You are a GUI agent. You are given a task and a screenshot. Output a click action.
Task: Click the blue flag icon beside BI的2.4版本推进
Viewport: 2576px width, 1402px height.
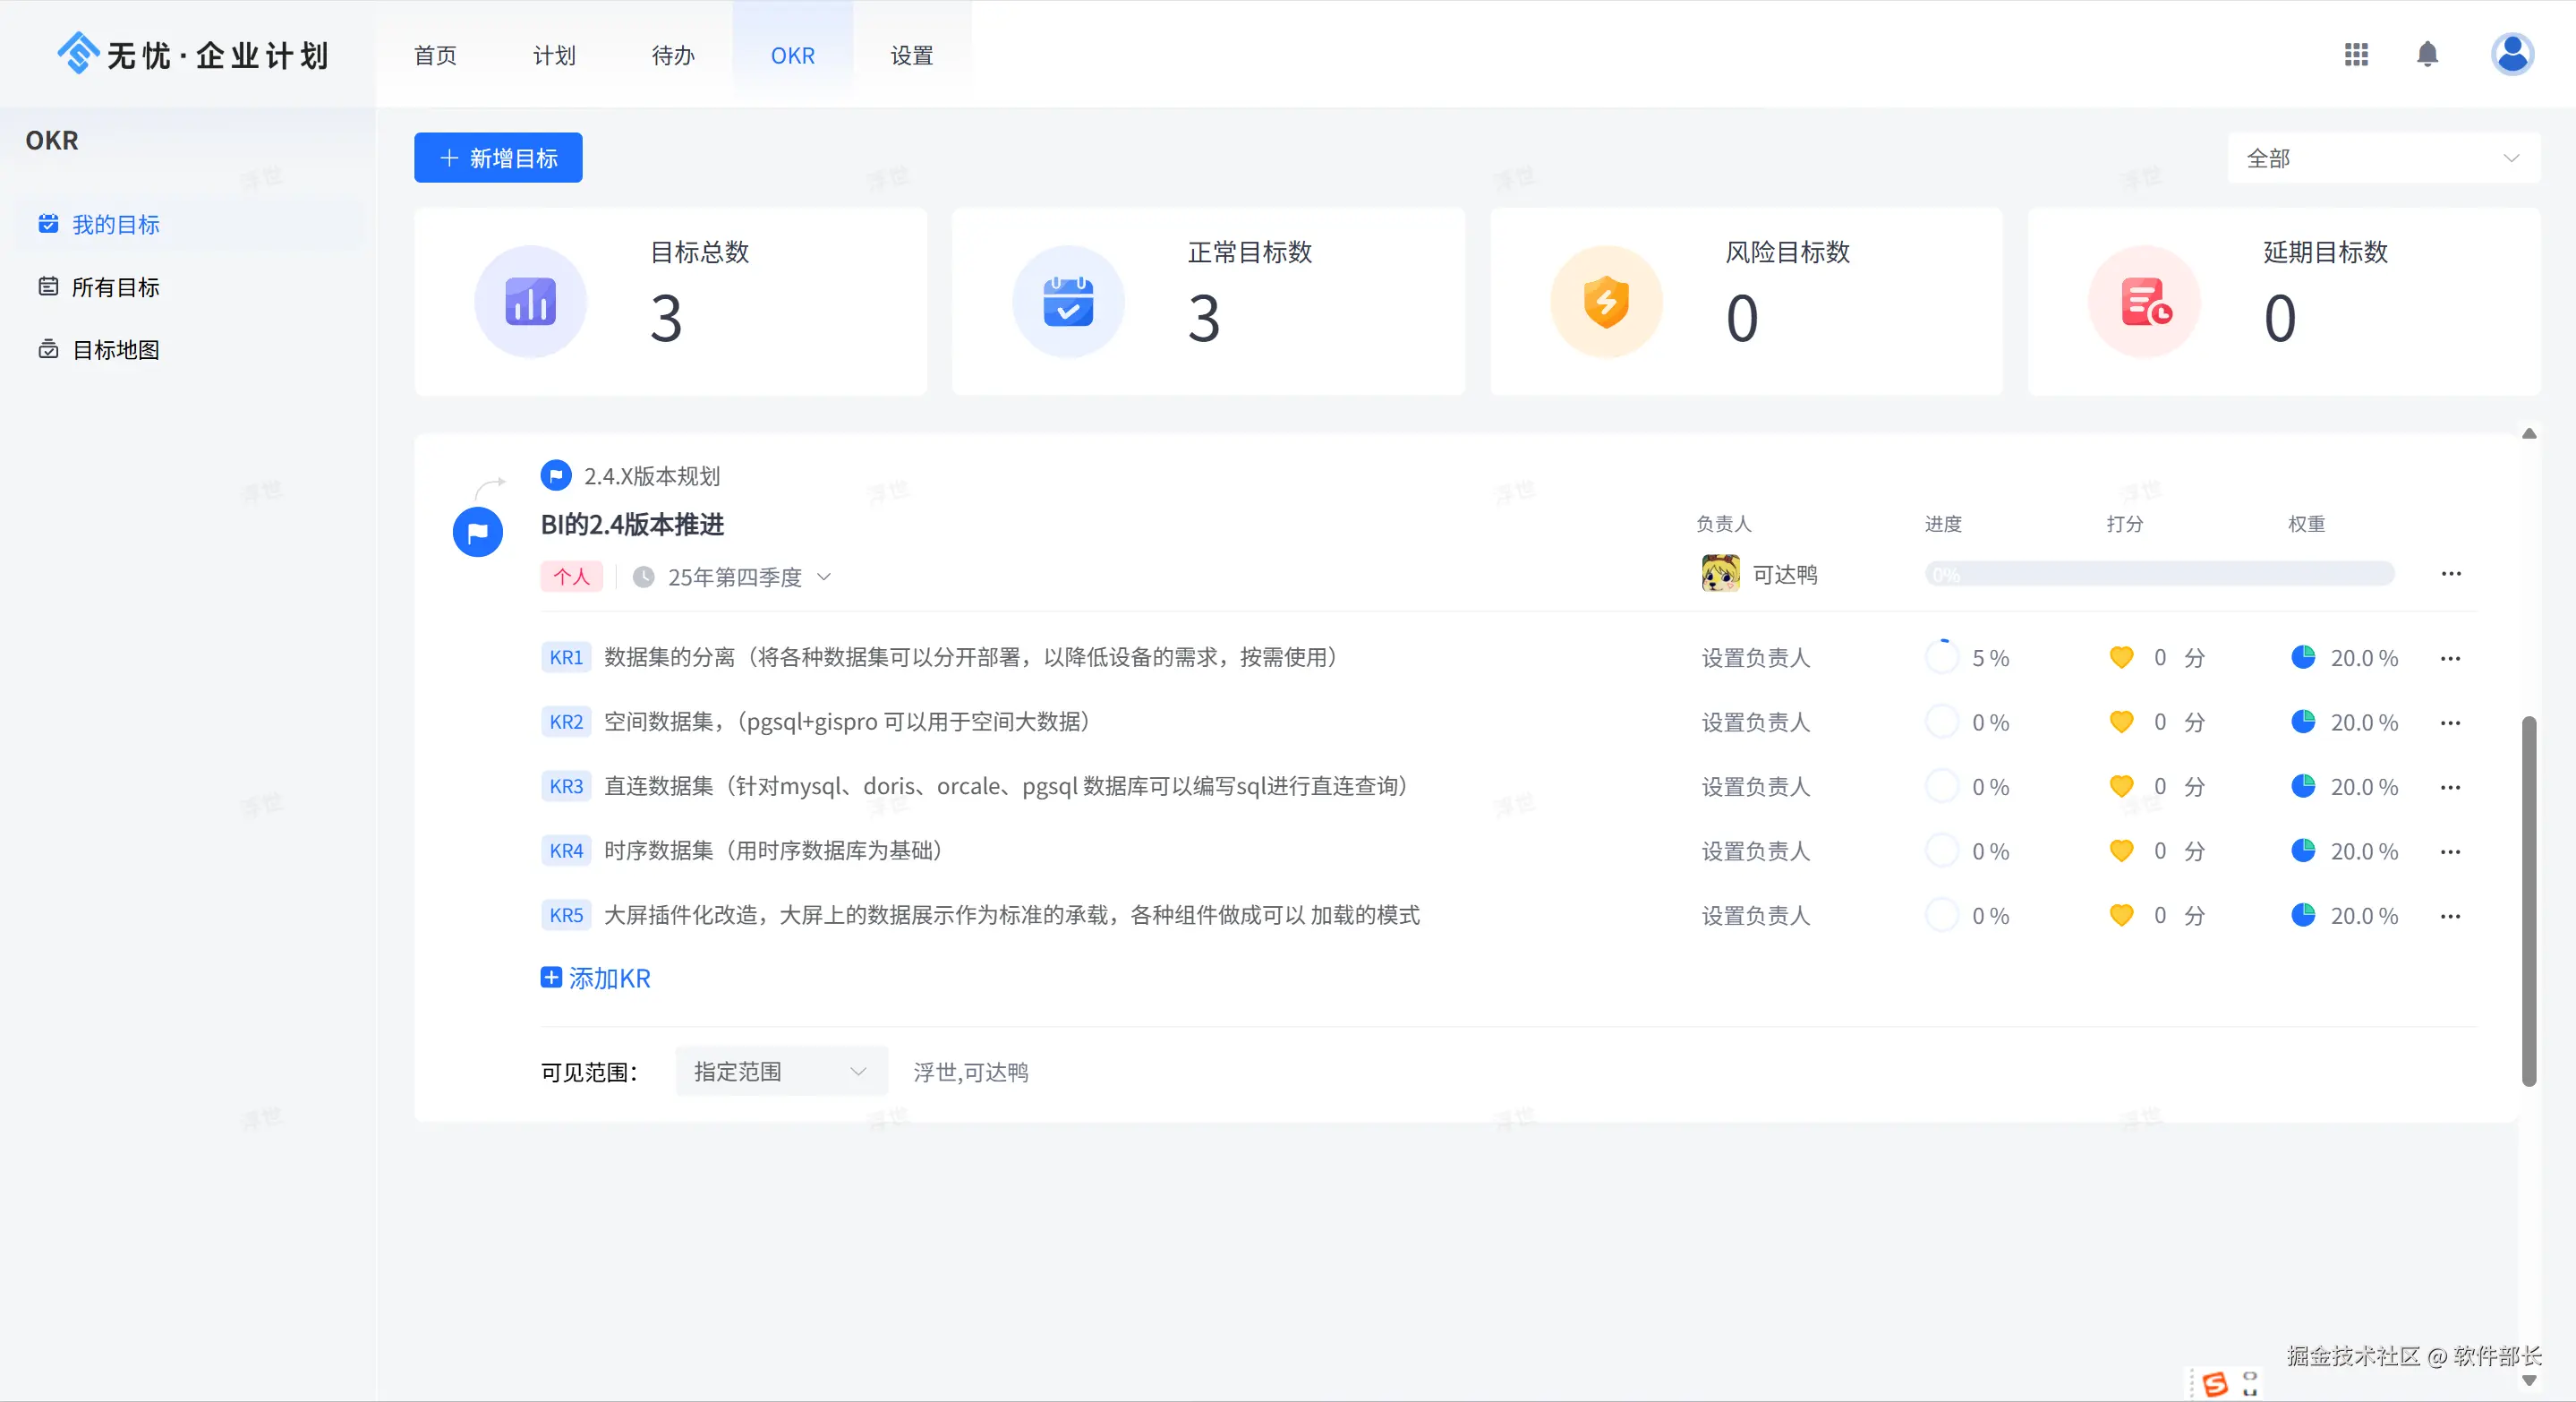point(478,532)
